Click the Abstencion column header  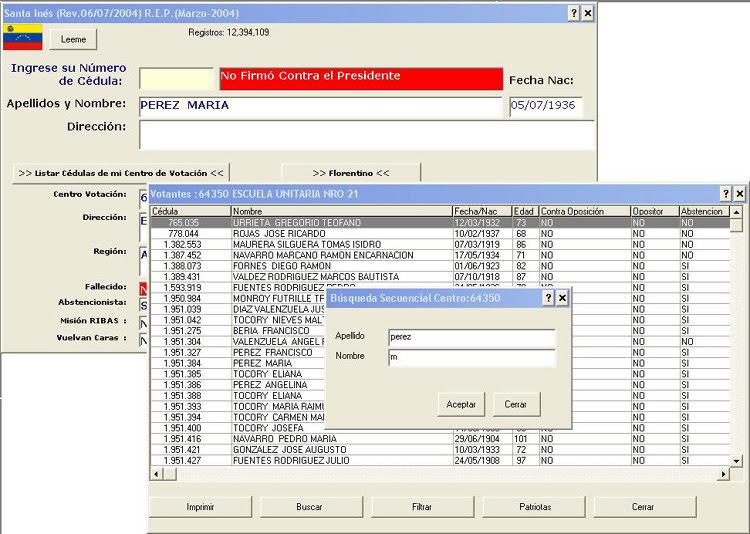(704, 211)
